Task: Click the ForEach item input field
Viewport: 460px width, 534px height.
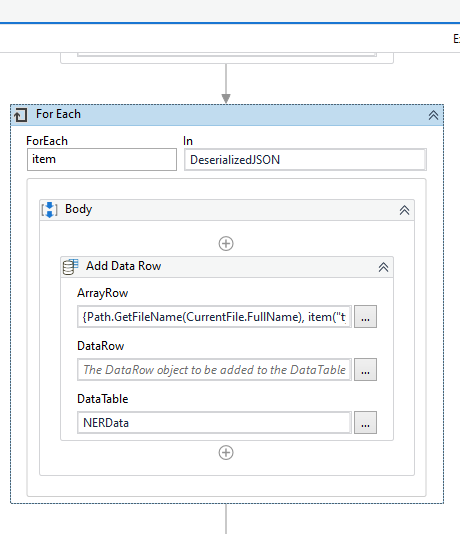Action: 102,159
